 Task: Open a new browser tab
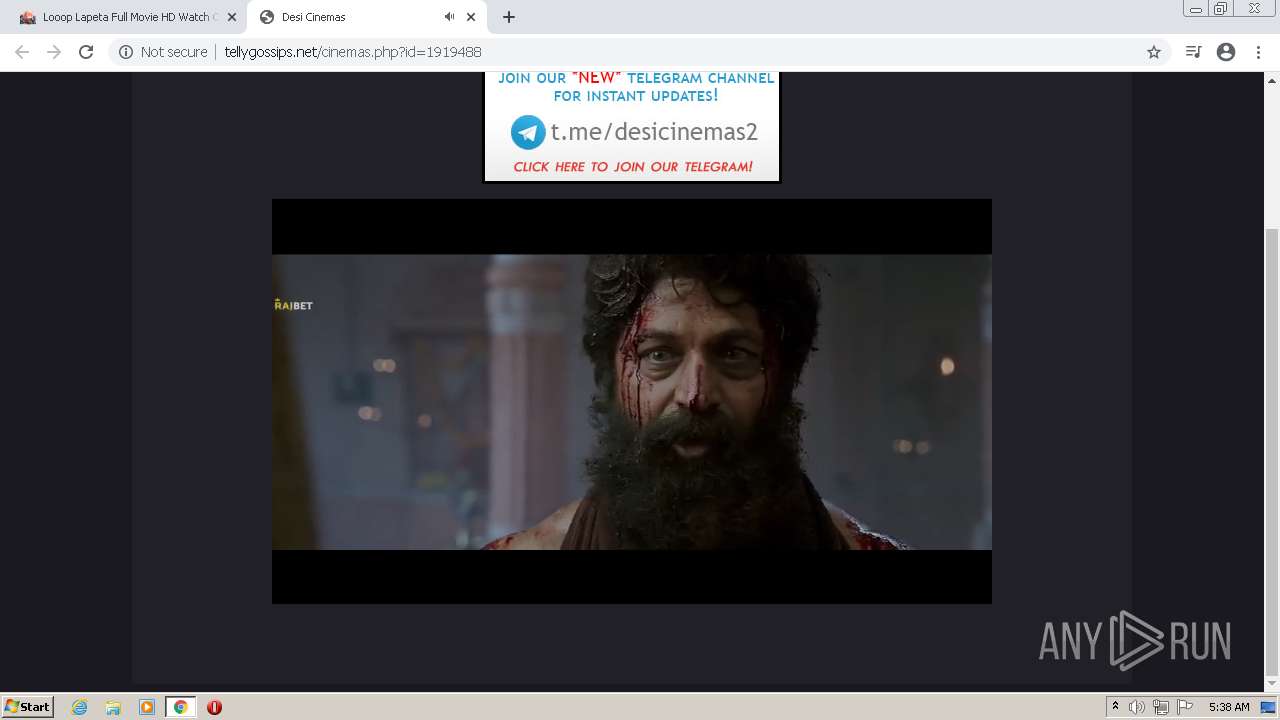(x=508, y=17)
